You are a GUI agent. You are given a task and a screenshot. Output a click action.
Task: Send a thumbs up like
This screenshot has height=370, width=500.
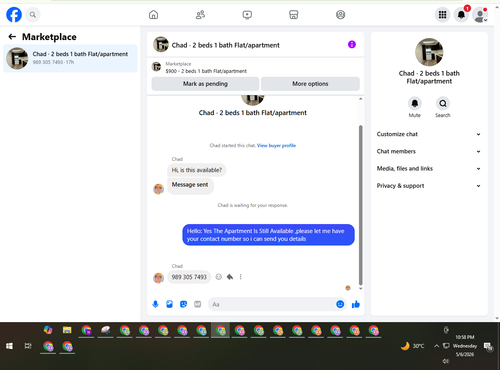click(x=356, y=304)
